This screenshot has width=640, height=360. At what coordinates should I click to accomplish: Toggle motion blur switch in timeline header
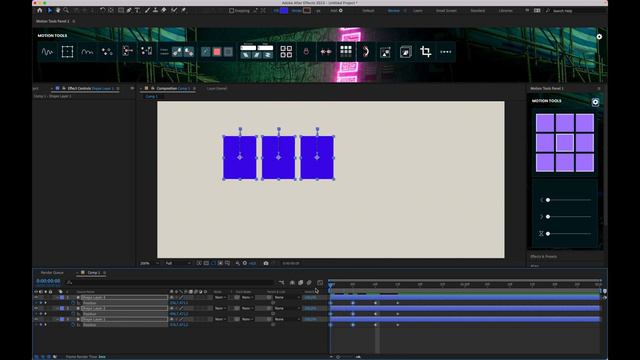309,282
